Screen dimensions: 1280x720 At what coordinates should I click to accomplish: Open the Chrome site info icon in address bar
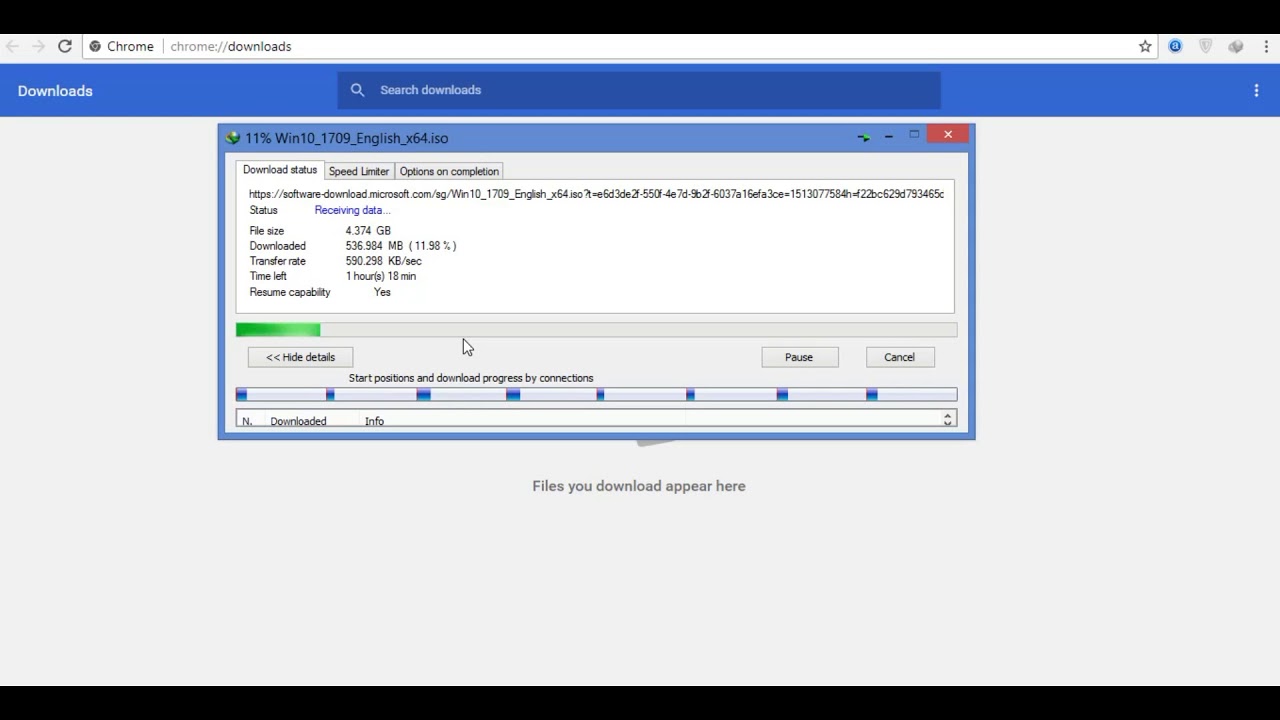tap(95, 46)
